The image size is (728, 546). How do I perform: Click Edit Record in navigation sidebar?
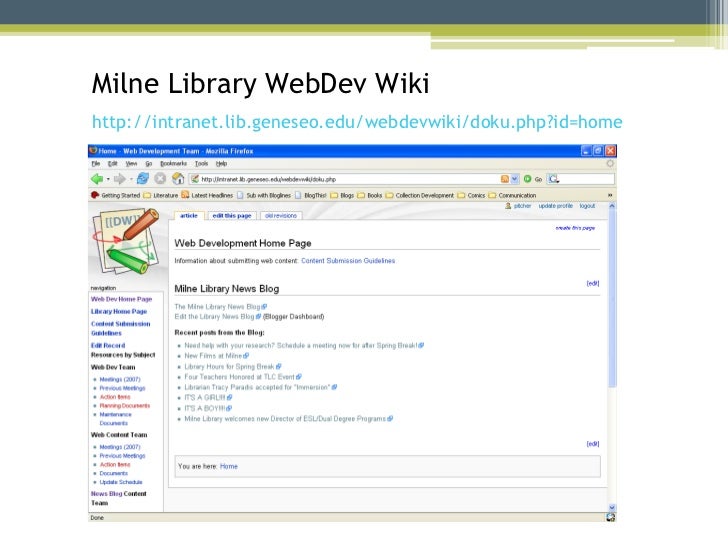[x=108, y=345]
